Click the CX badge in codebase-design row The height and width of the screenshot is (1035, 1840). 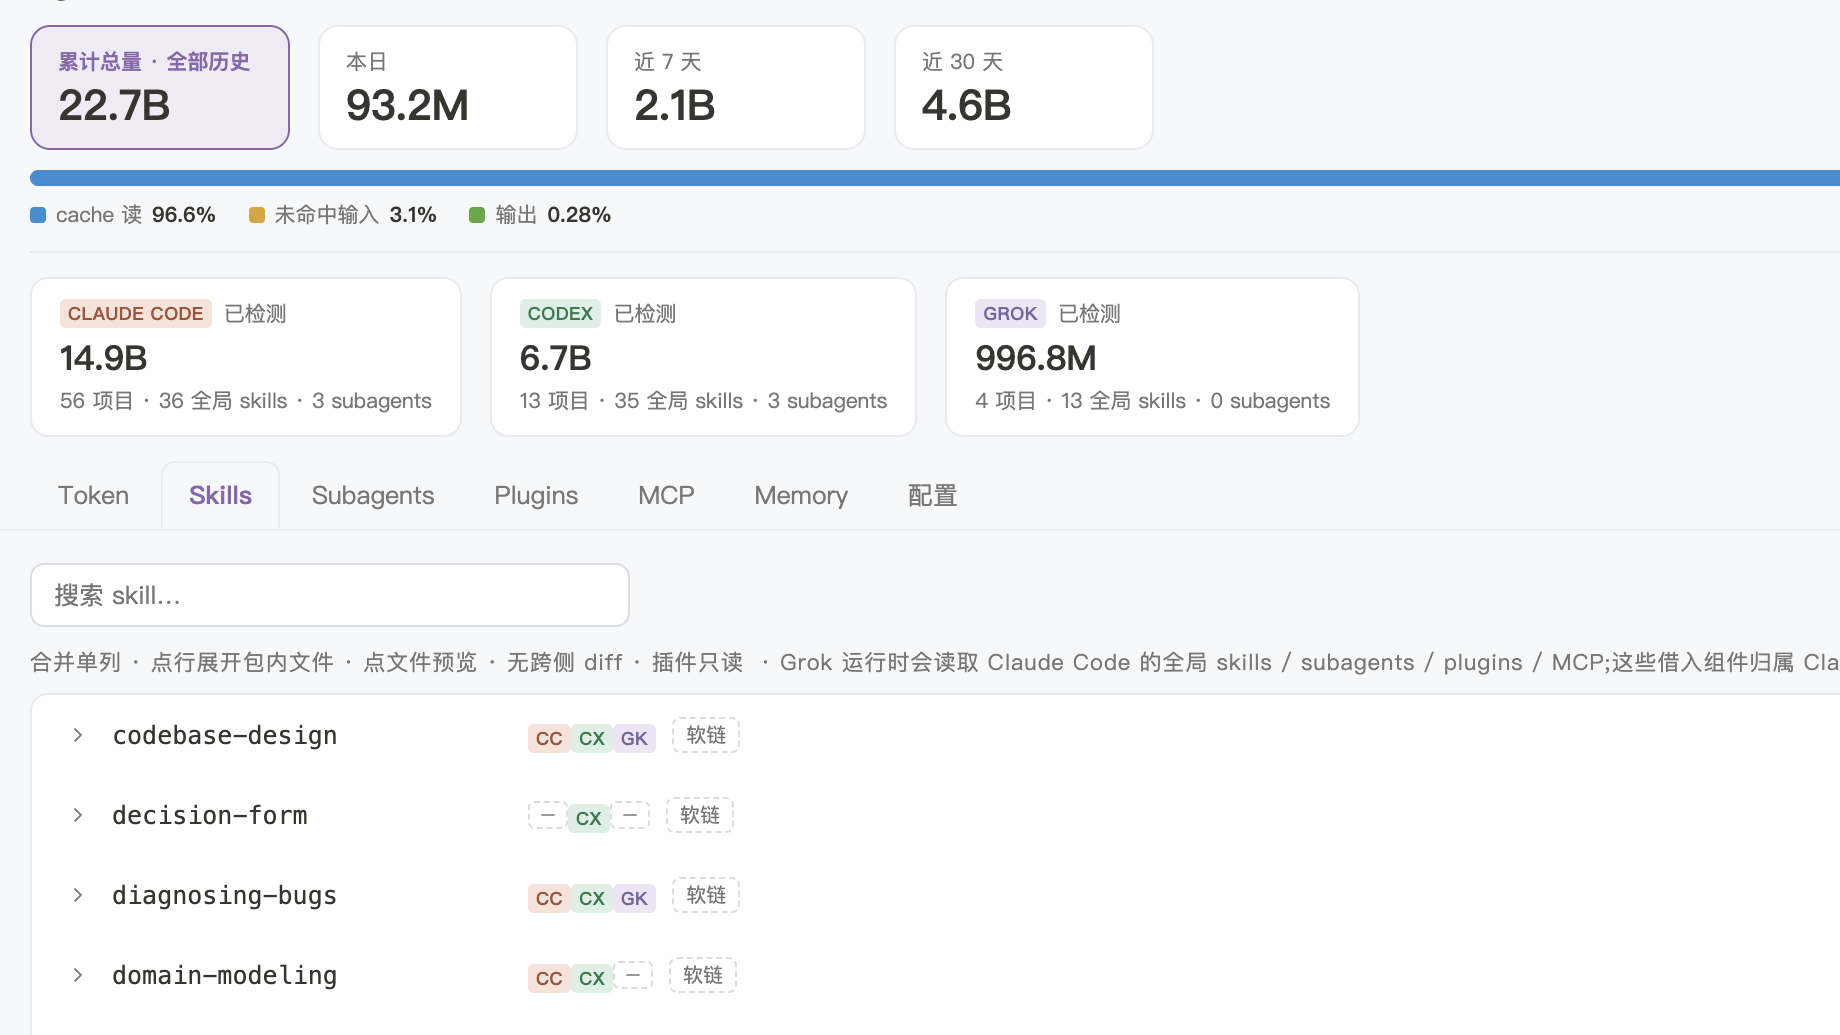pyautogui.click(x=592, y=739)
